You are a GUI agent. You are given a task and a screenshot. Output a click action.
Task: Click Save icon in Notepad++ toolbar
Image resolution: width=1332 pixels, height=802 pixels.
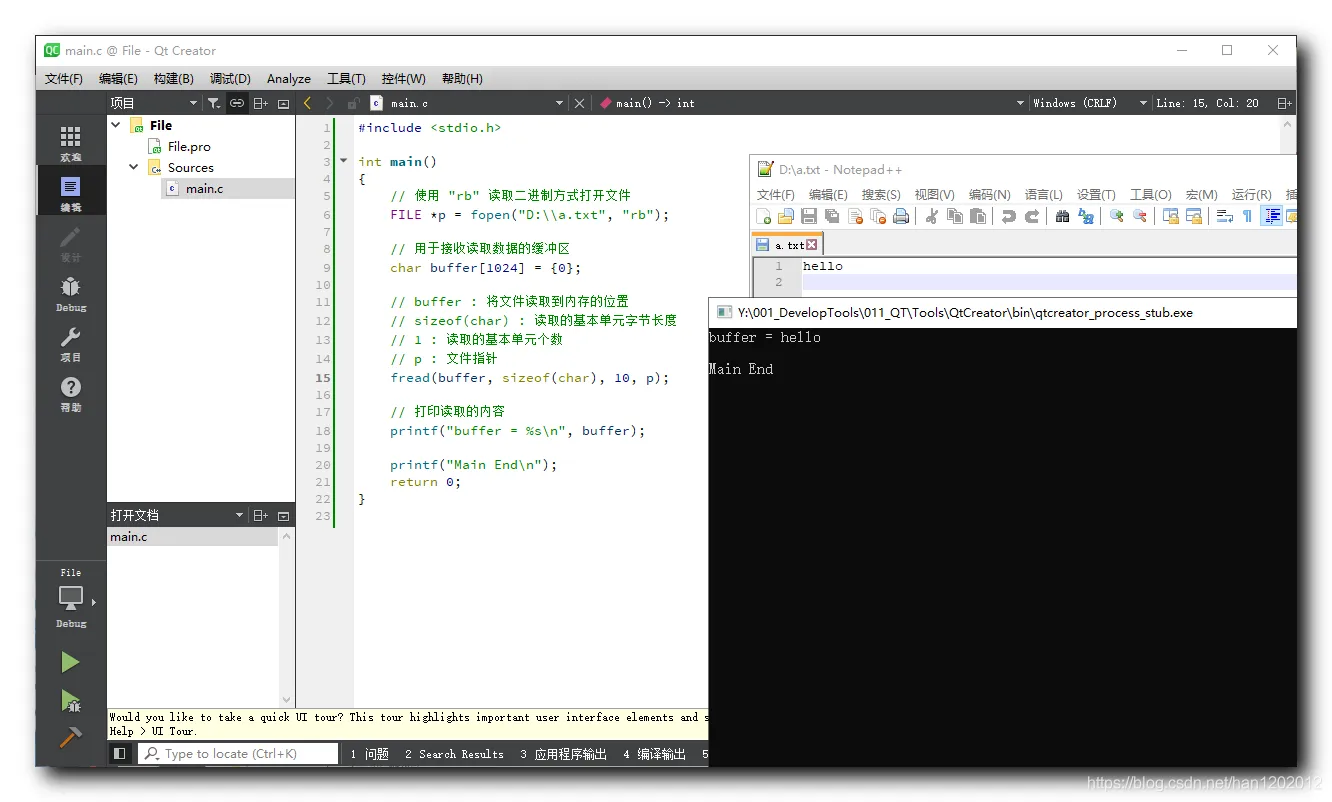click(809, 216)
